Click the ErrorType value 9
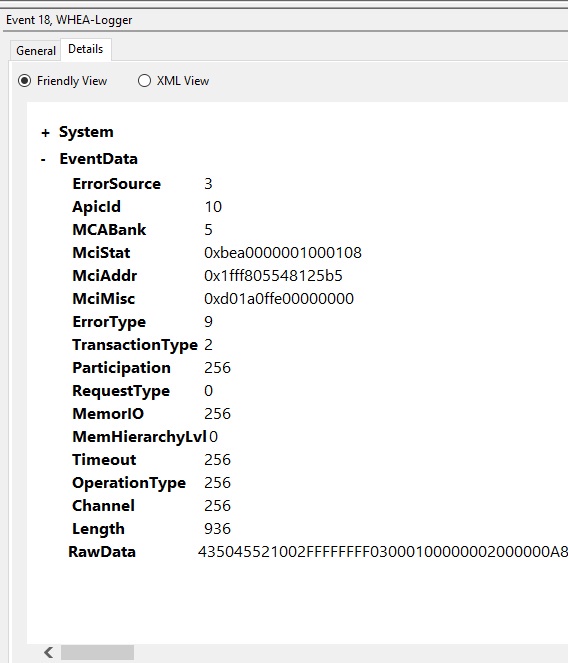 208,322
